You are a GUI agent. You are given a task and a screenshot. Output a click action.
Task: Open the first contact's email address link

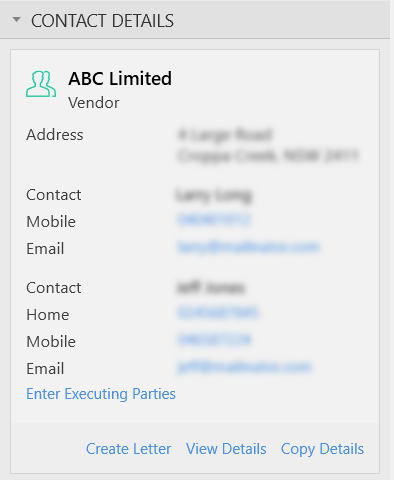point(248,247)
